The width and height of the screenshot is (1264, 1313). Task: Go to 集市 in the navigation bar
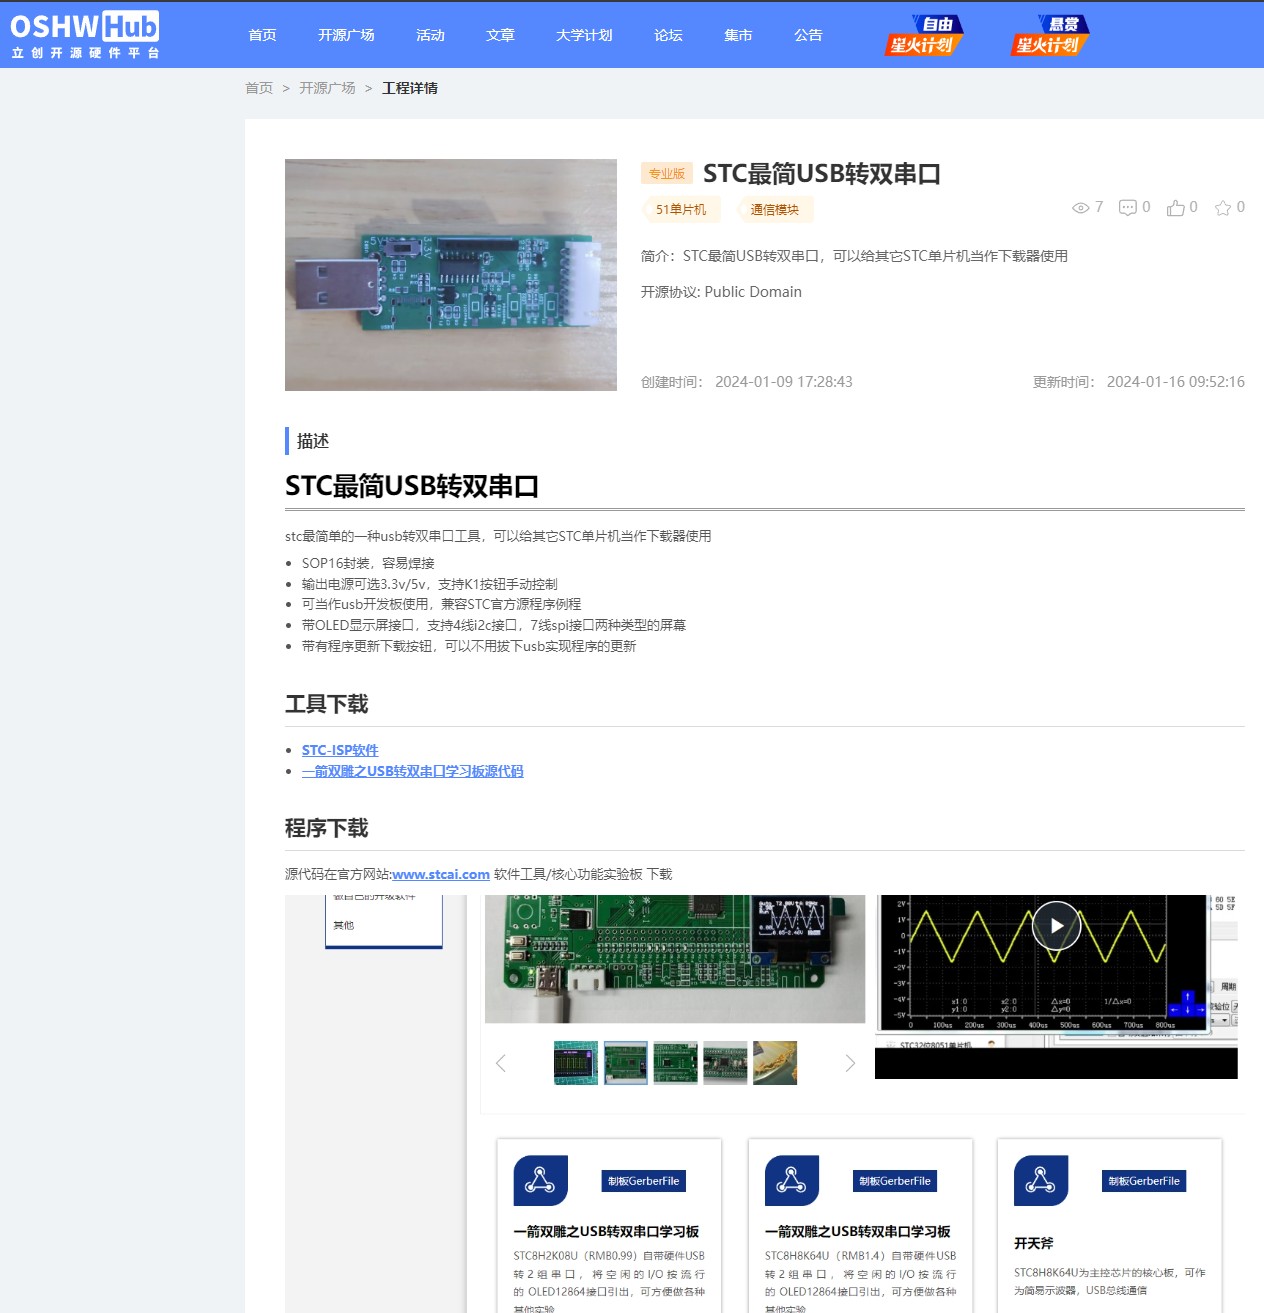pos(738,35)
